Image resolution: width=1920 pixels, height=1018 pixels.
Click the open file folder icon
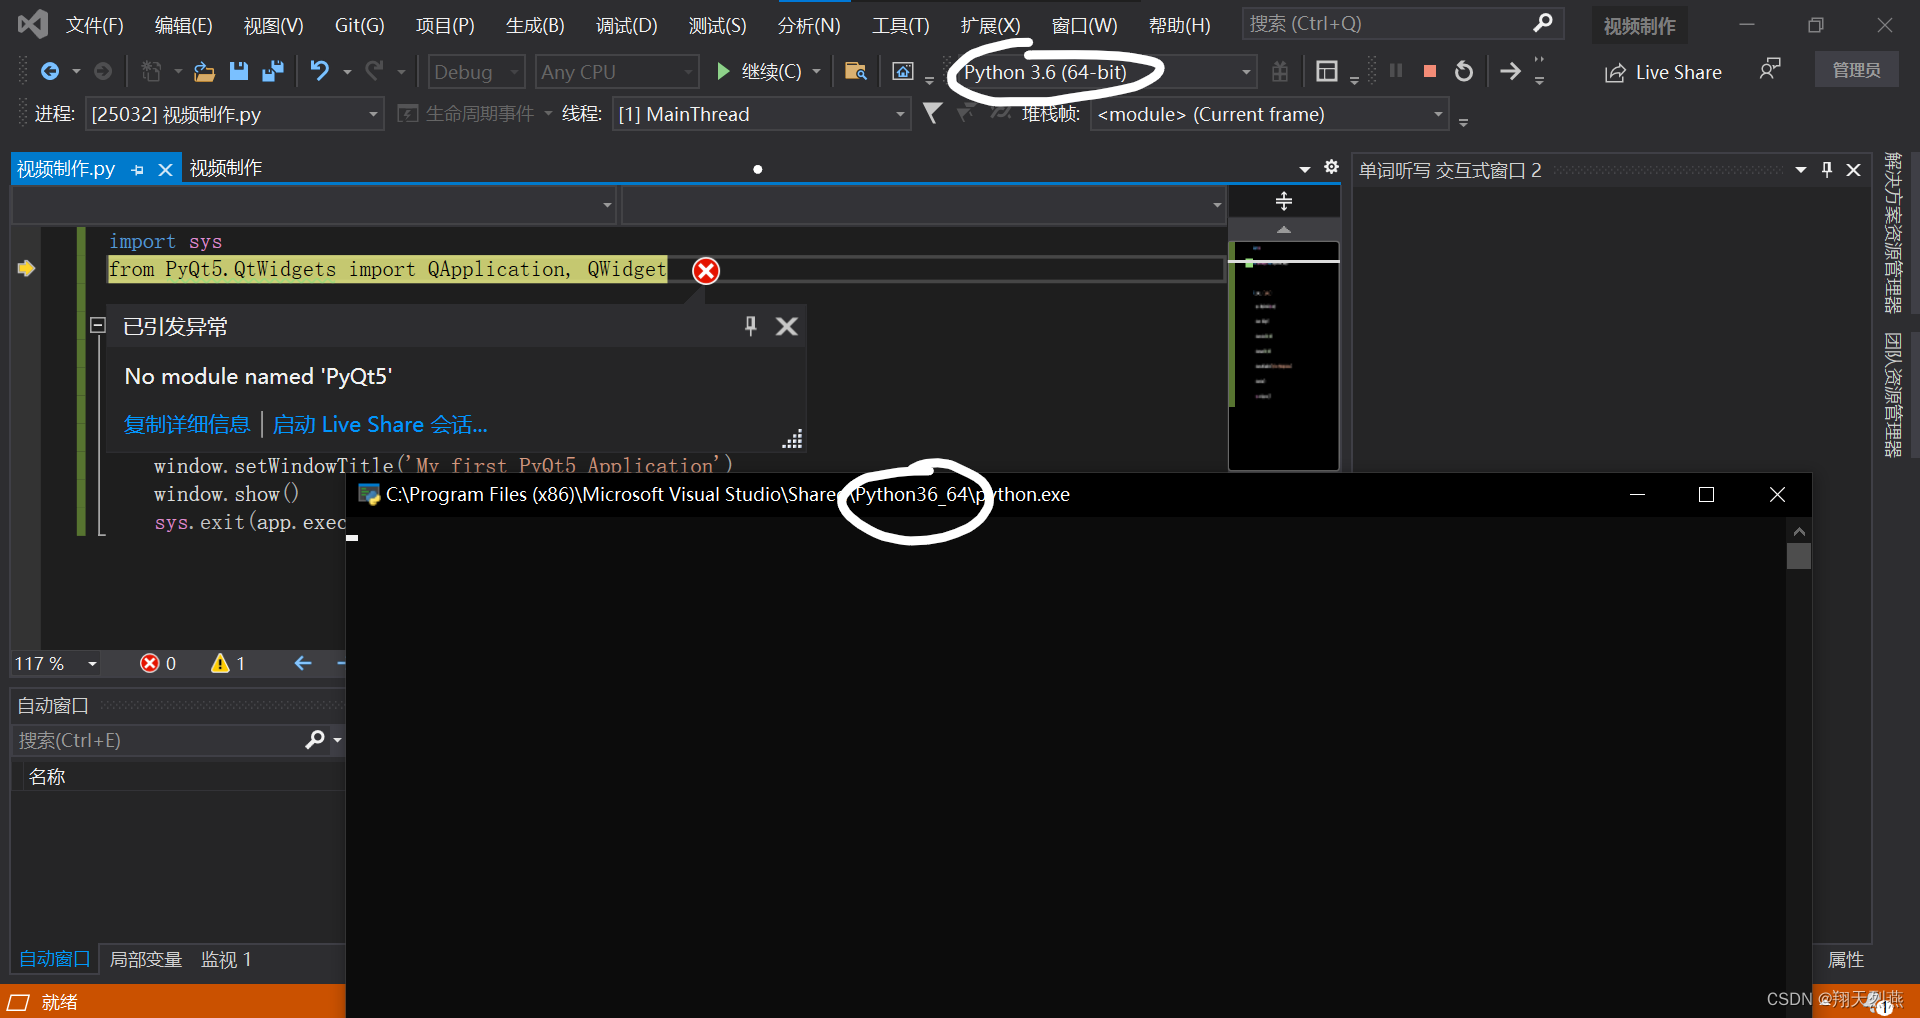coord(204,71)
